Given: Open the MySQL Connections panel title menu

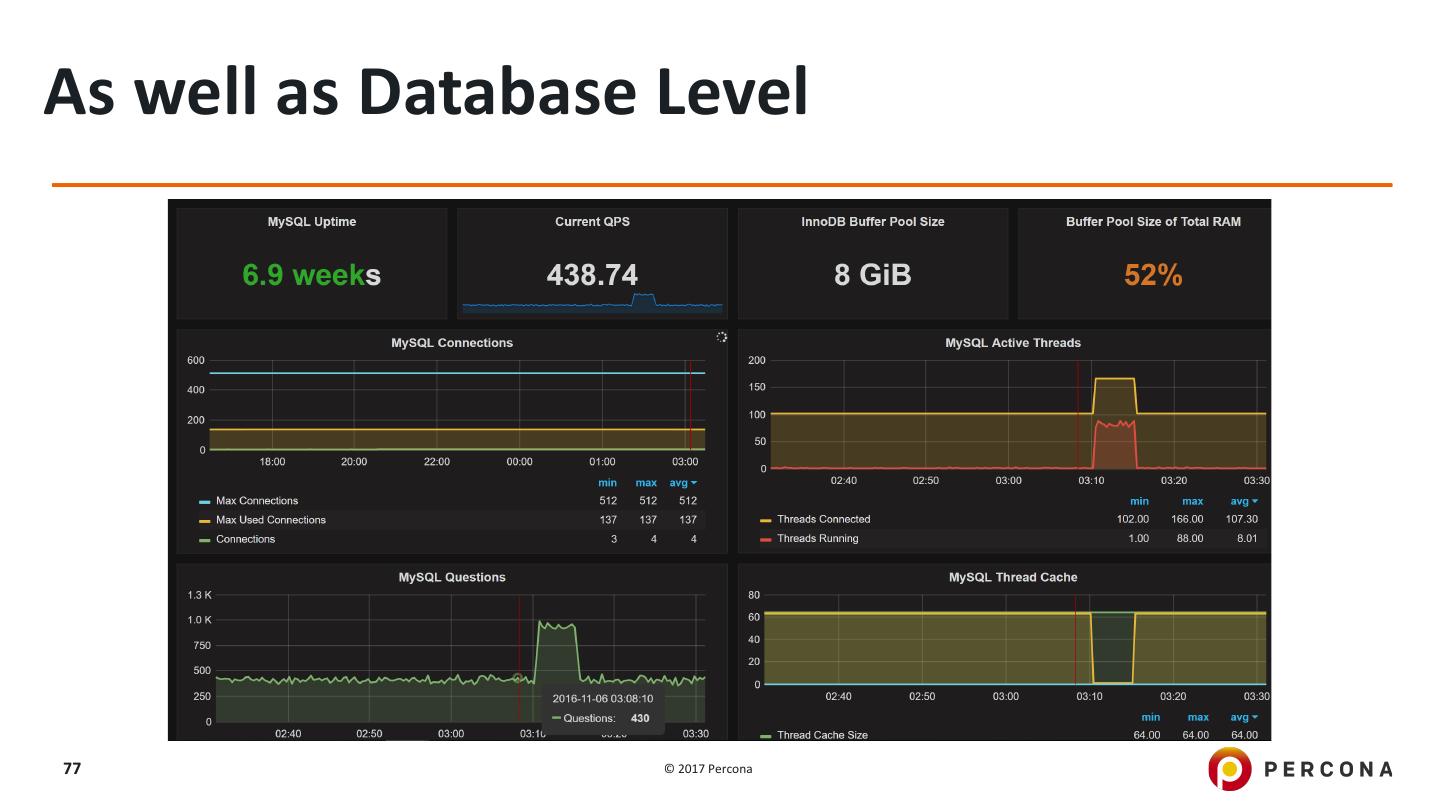Looking at the screenshot, I should click(x=451, y=343).
